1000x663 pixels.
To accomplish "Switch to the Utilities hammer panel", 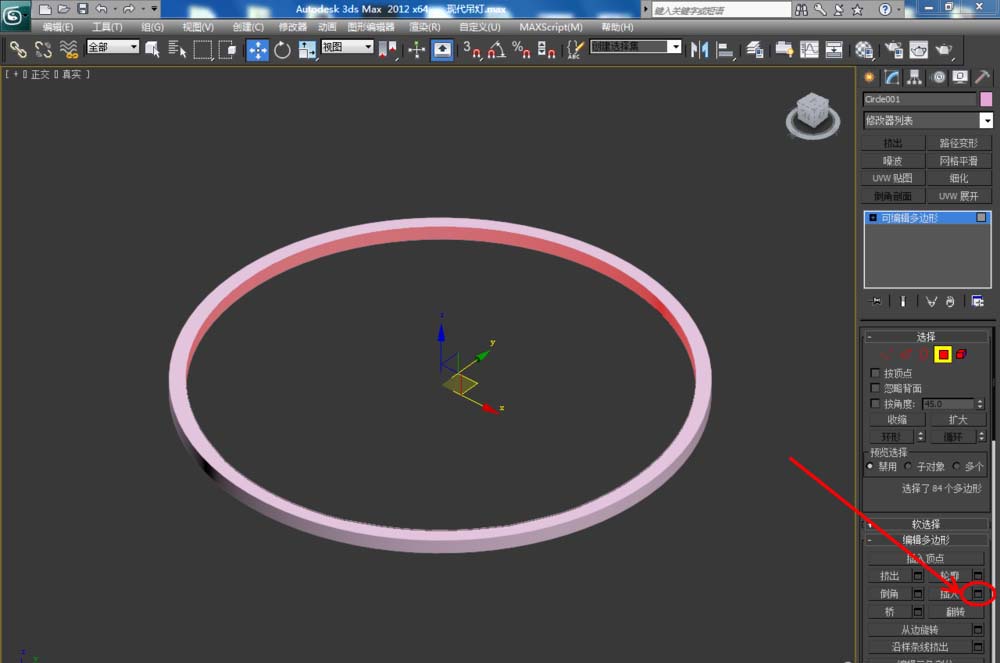I will pos(983,78).
